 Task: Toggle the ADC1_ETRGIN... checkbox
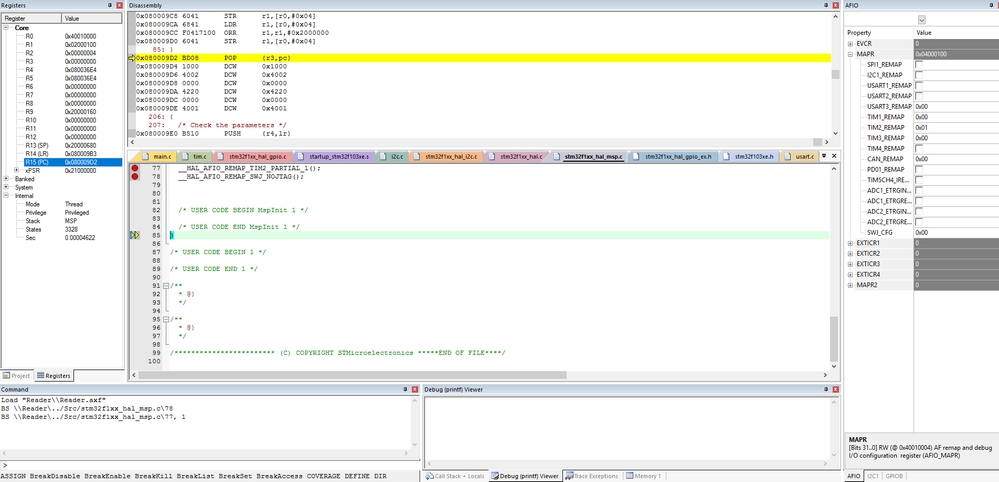click(x=919, y=190)
